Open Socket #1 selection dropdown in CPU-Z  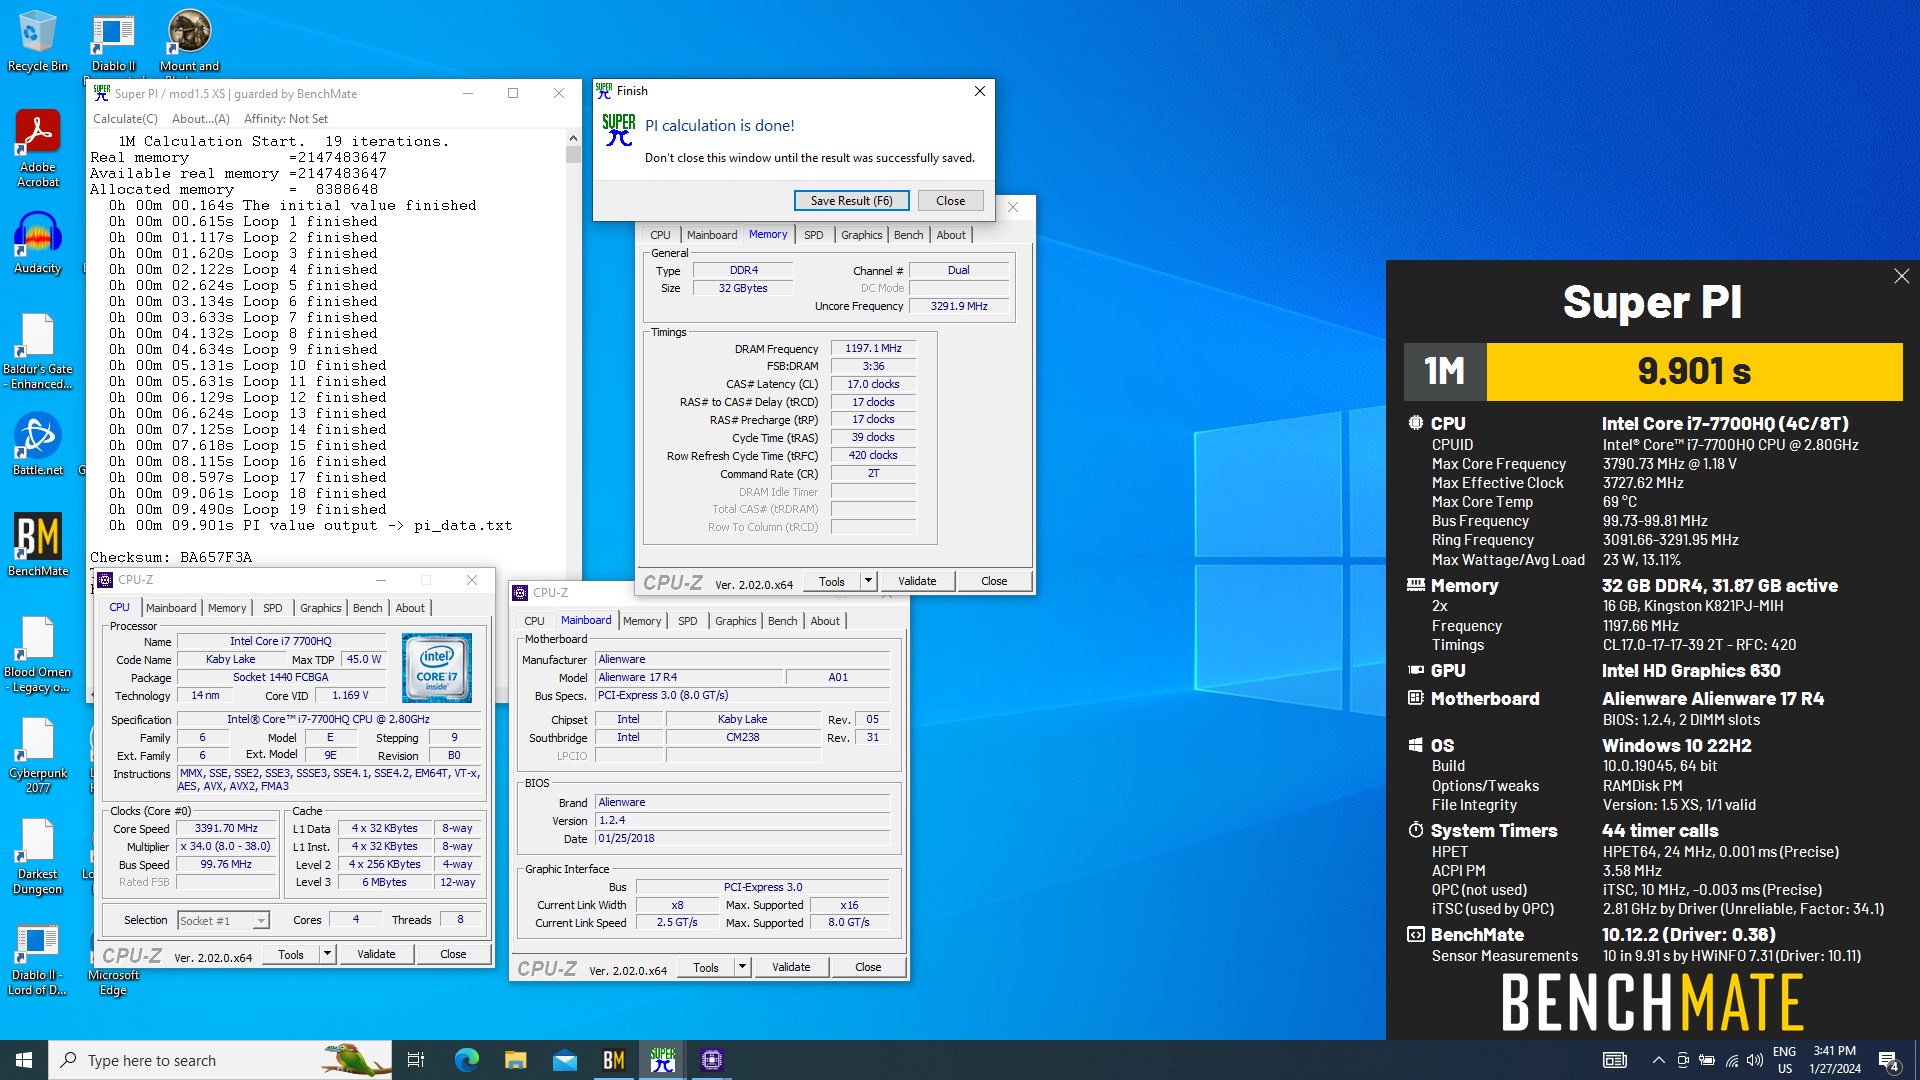[224, 921]
